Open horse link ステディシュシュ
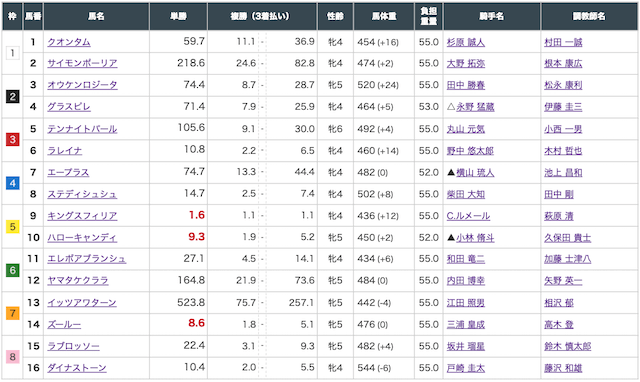Image resolution: width=640 pixels, height=382 pixels. point(82,194)
